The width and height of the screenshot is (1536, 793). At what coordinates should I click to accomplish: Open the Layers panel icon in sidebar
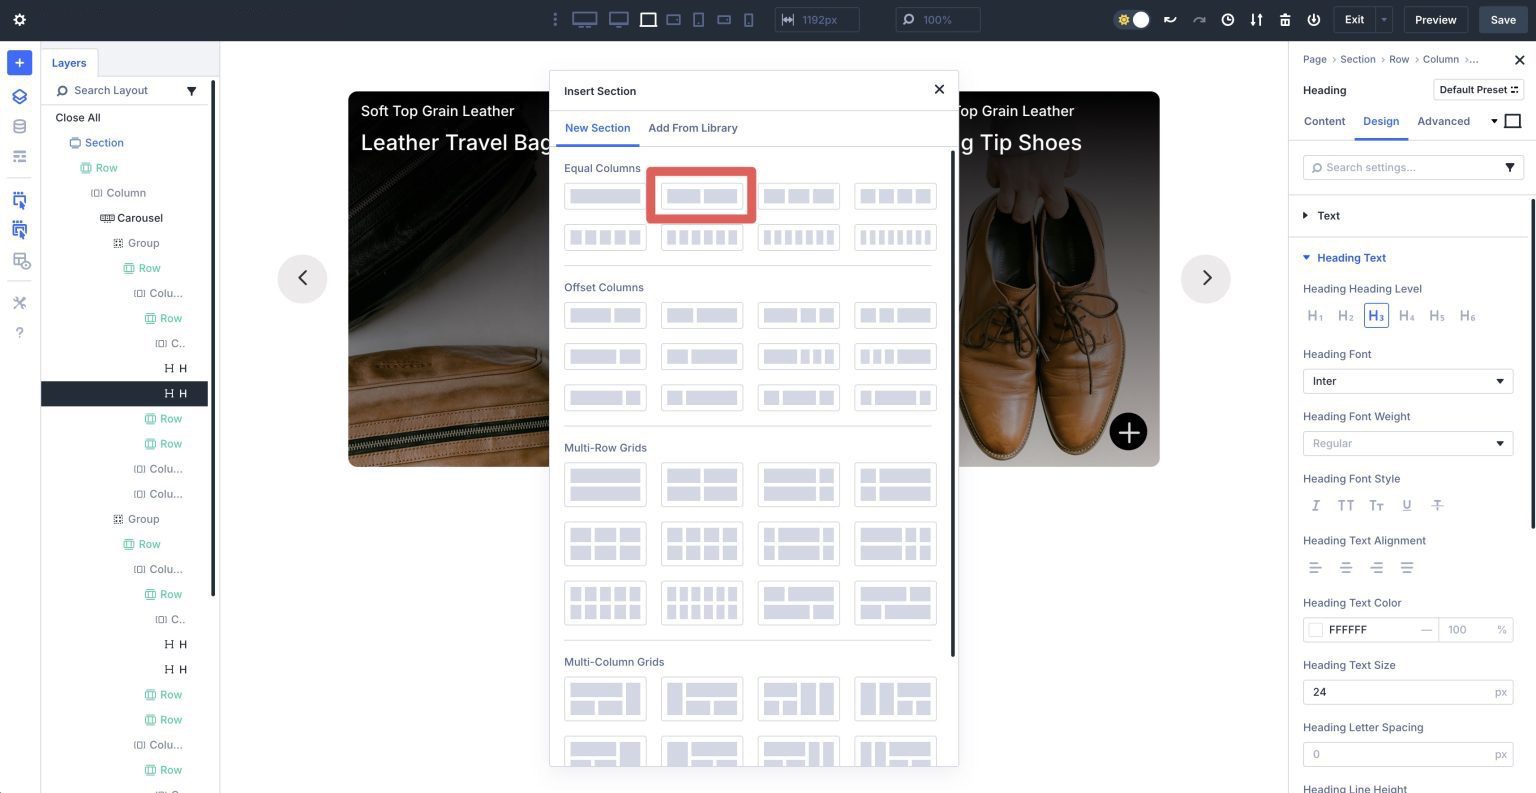[x=19, y=96]
